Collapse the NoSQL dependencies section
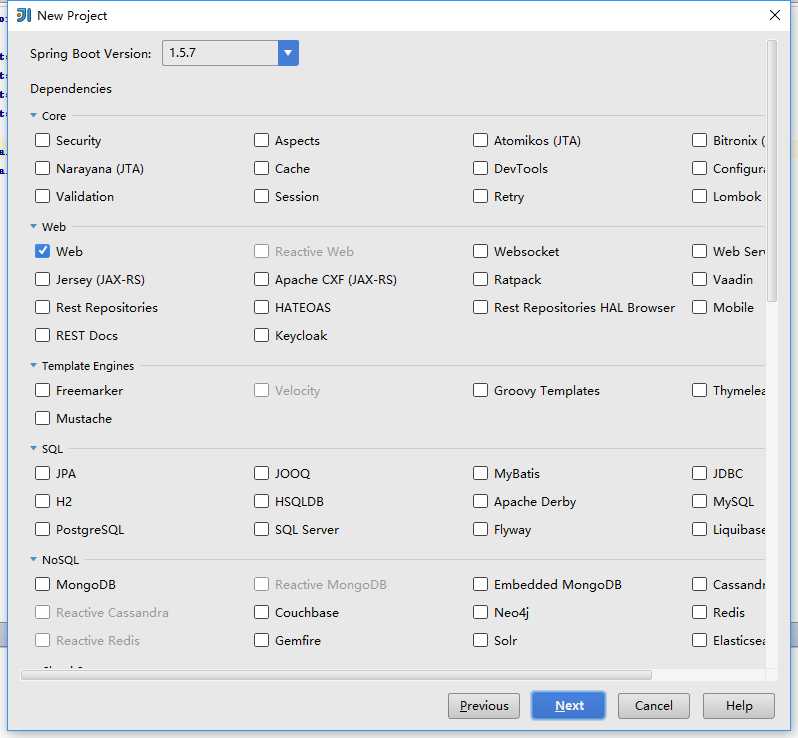Image resolution: width=798 pixels, height=738 pixels. point(34,559)
